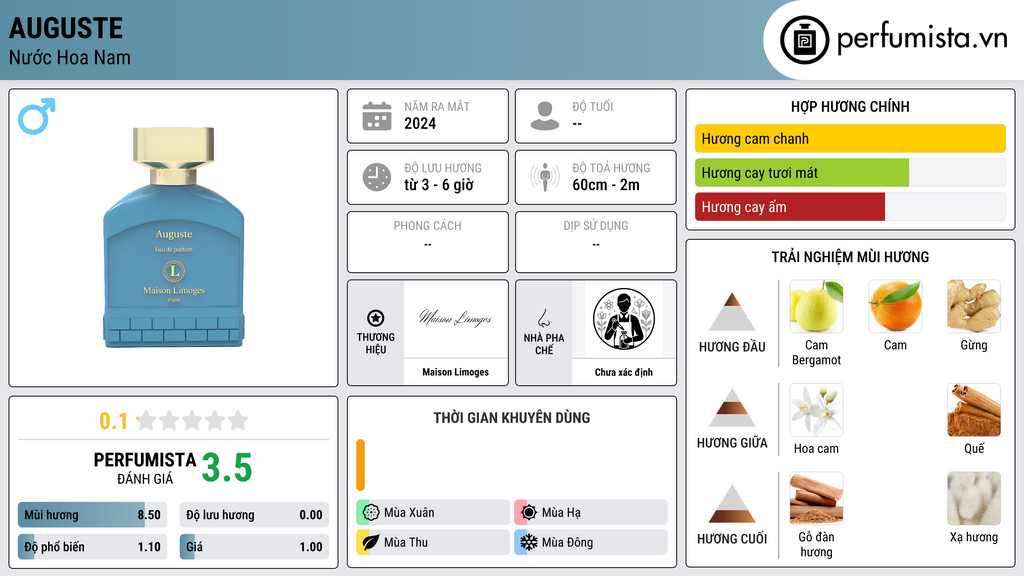
Task: Click the person silhouette age icon
Action: pos(545,116)
